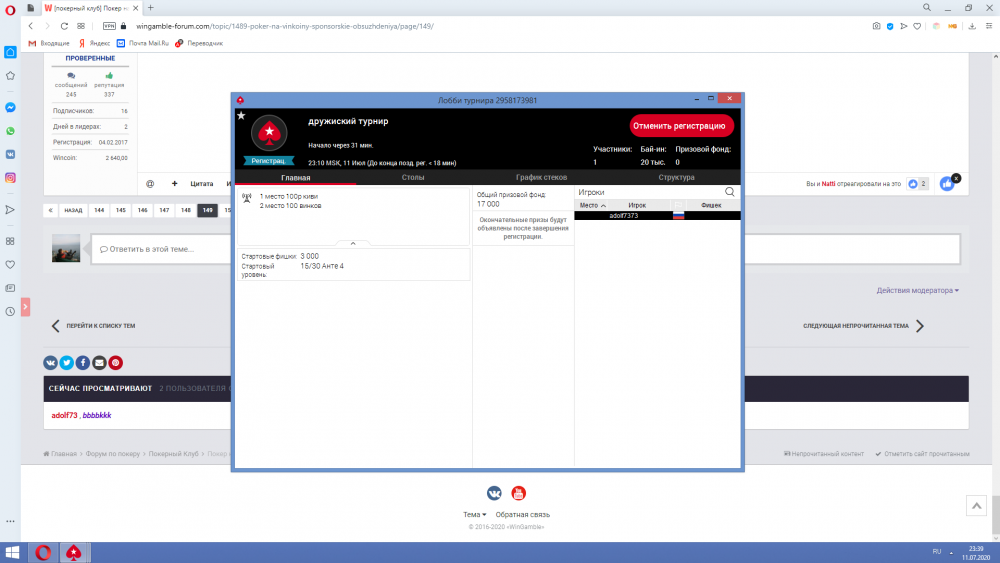This screenshot has height=563, width=1000.
Task: Click the favorite star in tournament lobby
Action: pos(241,116)
